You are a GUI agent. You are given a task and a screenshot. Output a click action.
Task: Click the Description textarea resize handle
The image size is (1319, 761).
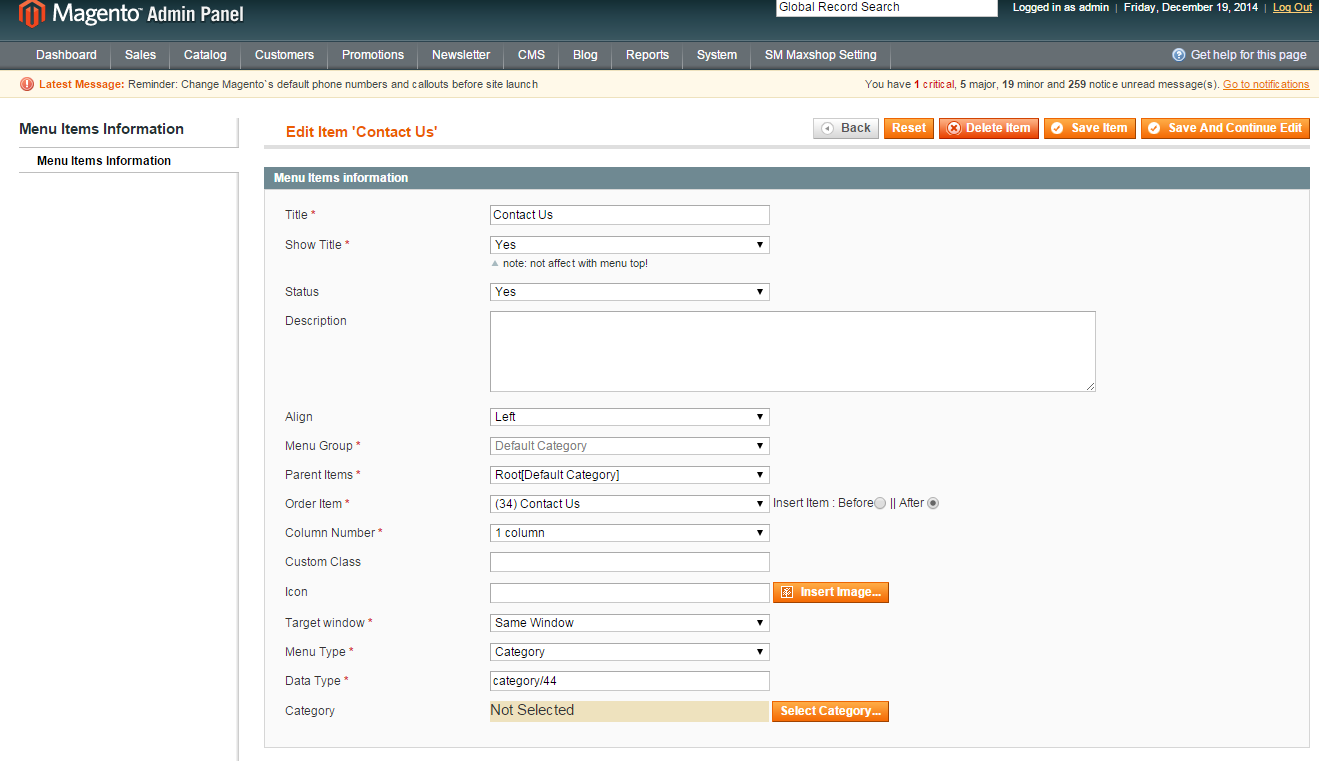(x=1090, y=386)
